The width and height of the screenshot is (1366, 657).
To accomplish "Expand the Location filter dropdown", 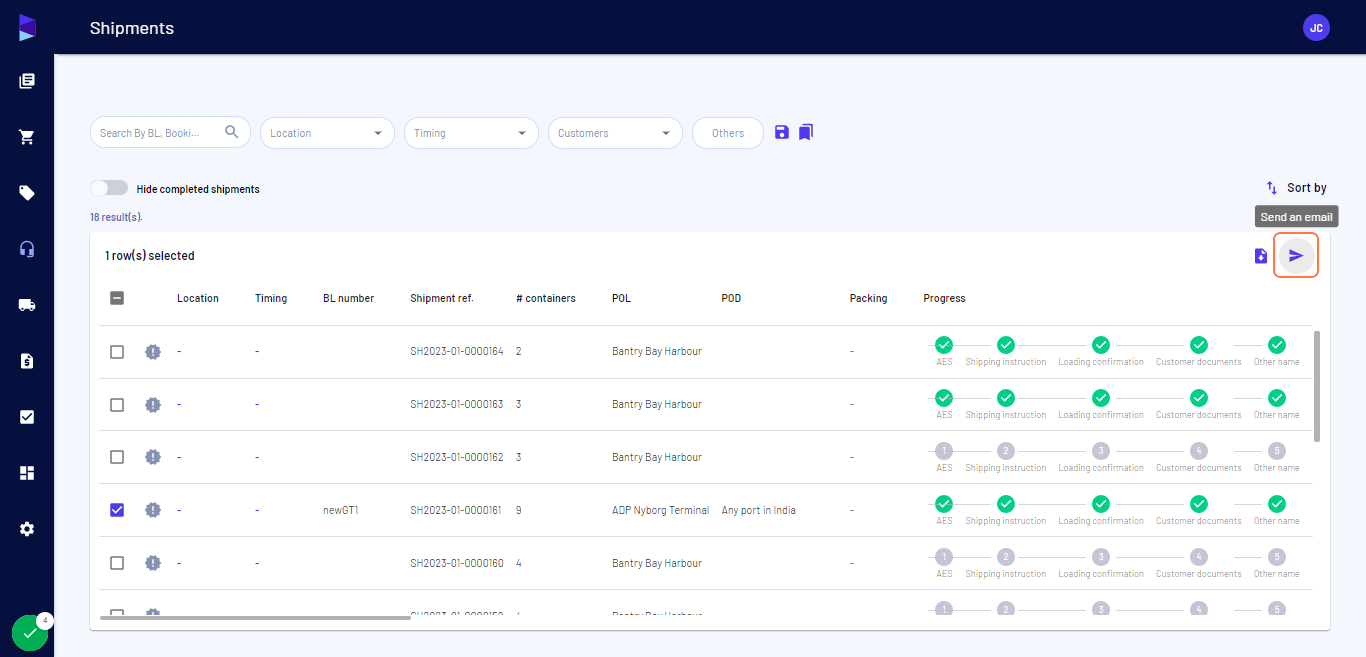I will coord(327,133).
